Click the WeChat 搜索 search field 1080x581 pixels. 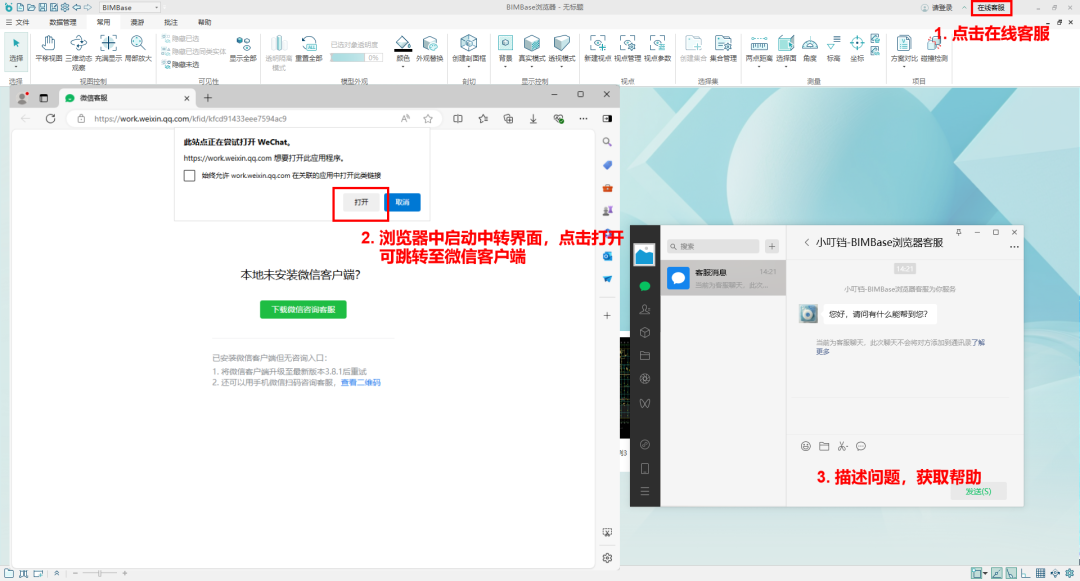tap(713, 246)
